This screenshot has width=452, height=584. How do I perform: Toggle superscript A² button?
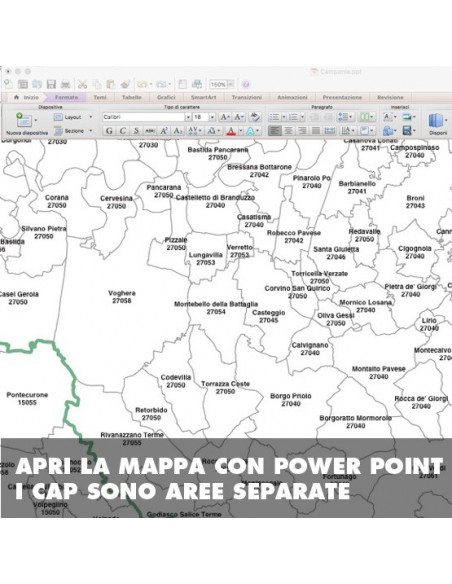[x=164, y=131]
